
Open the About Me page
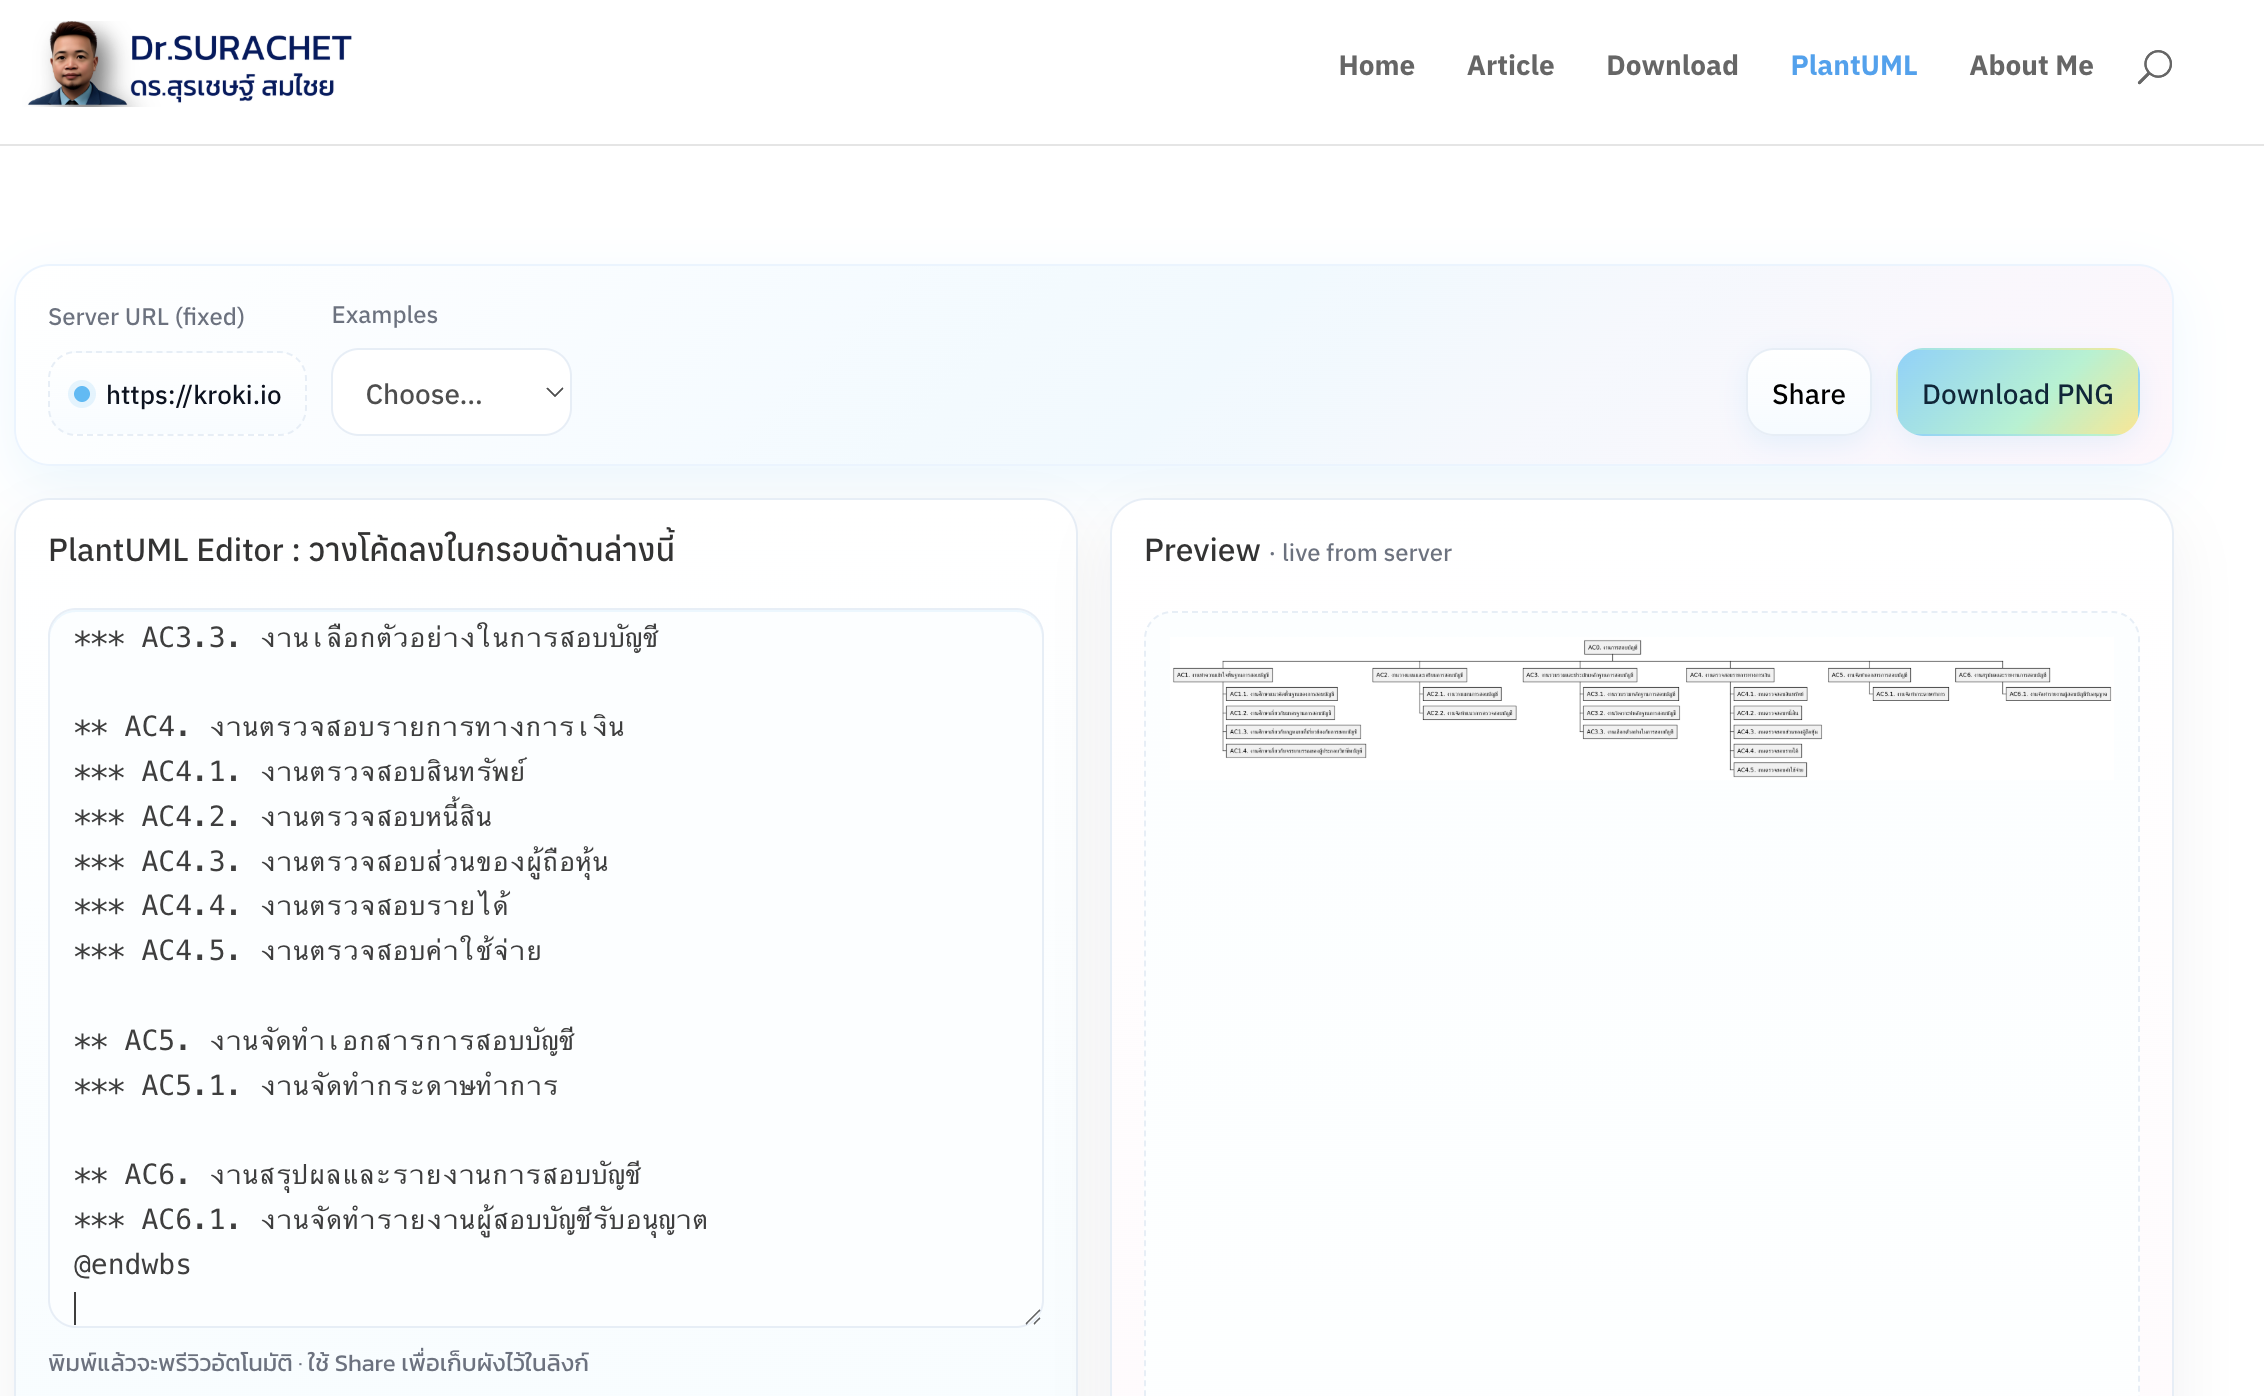2031,66
